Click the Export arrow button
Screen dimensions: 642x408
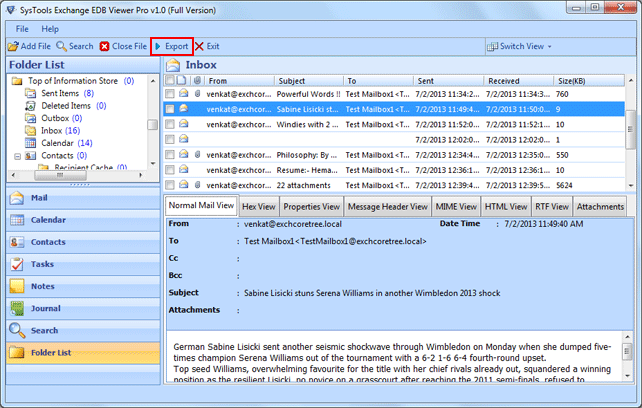[172, 46]
